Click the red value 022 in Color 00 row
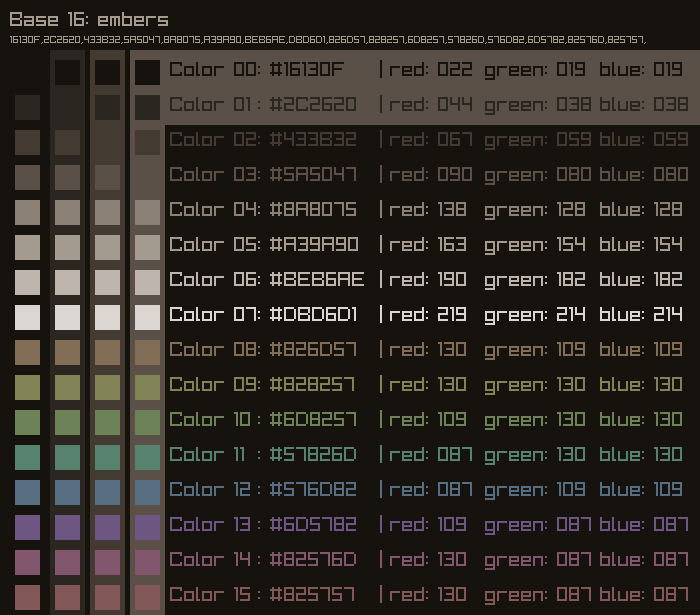The height and width of the screenshot is (615, 700). (451, 69)
